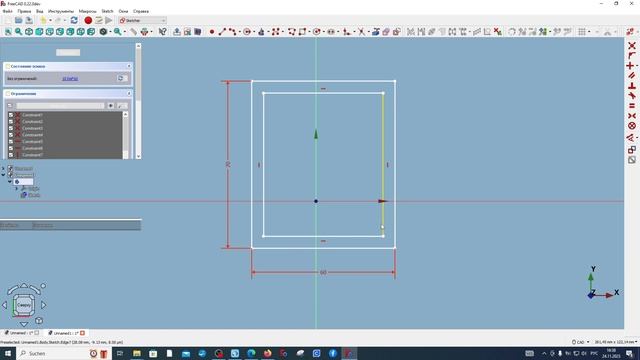Open the draw style dropdown arrow

pos(111,32)
